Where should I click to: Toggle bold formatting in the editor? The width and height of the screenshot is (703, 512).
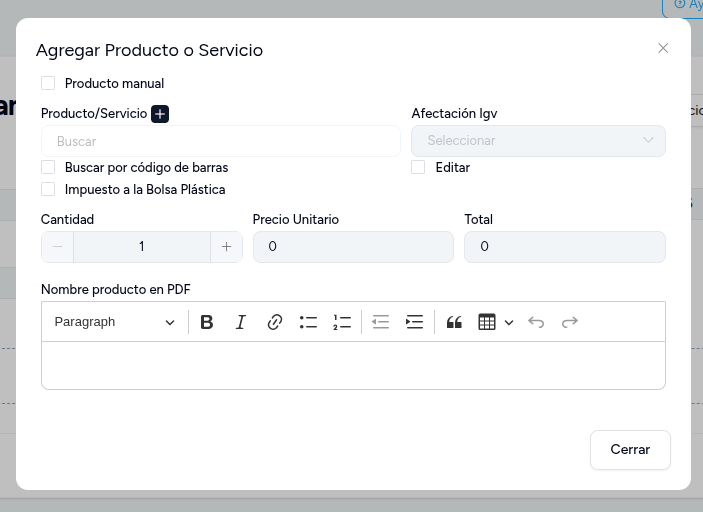207,322
